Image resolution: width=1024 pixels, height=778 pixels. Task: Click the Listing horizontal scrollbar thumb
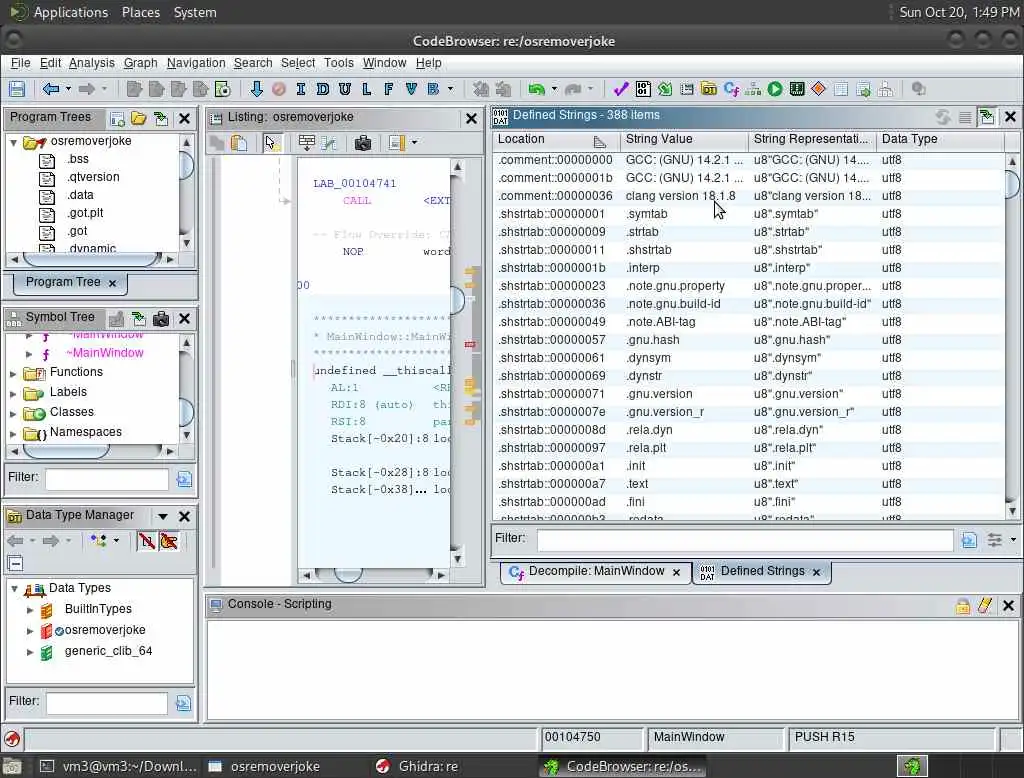[x=348, y=575]
